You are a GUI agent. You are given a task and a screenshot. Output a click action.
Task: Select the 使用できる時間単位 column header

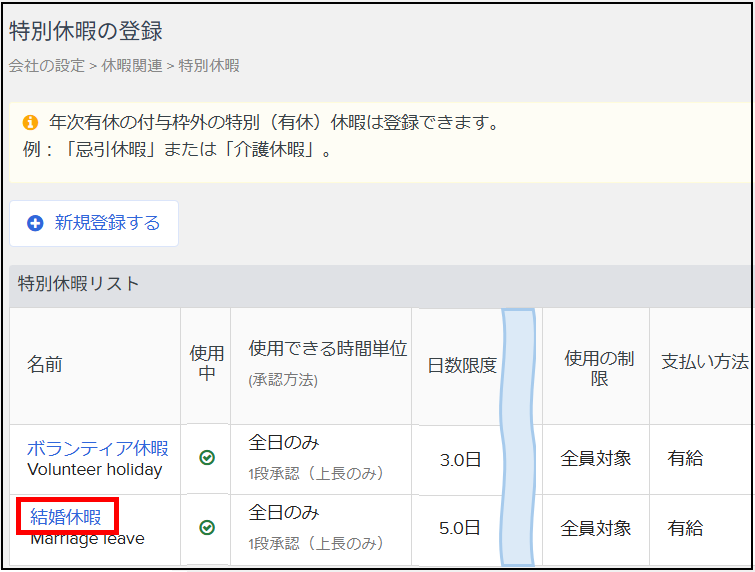327,349
